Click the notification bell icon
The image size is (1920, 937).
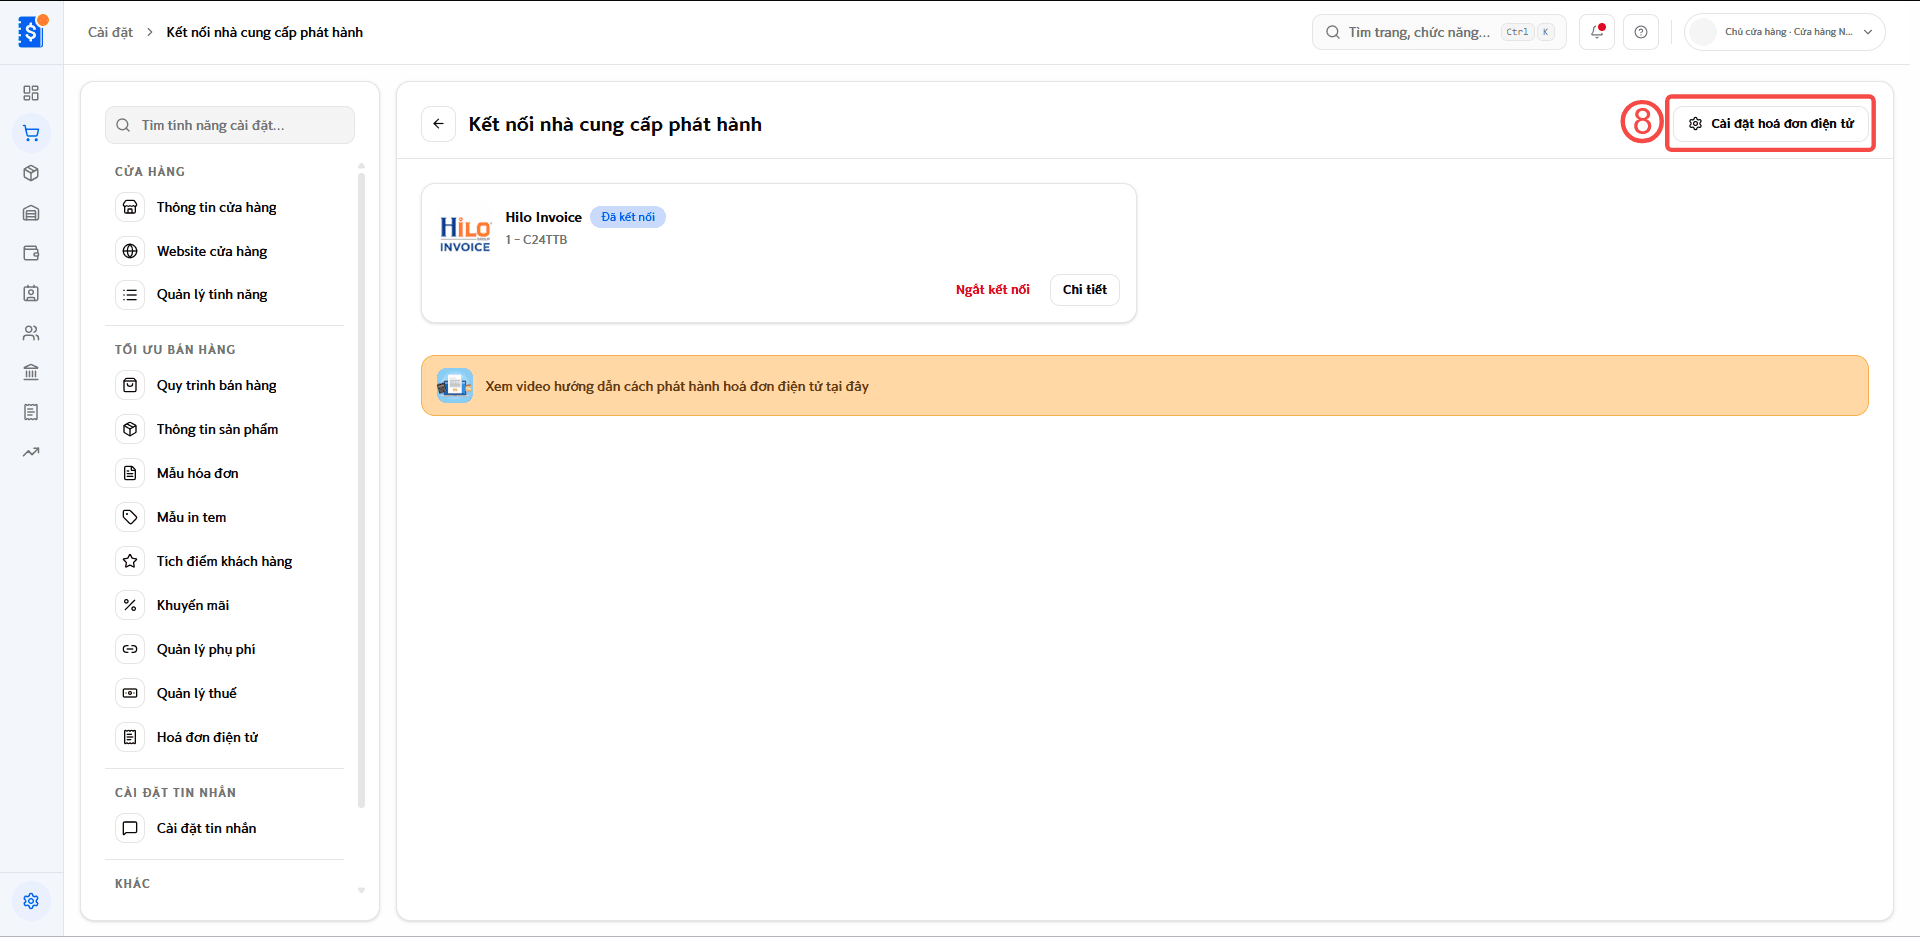[x=1597, y=32]
